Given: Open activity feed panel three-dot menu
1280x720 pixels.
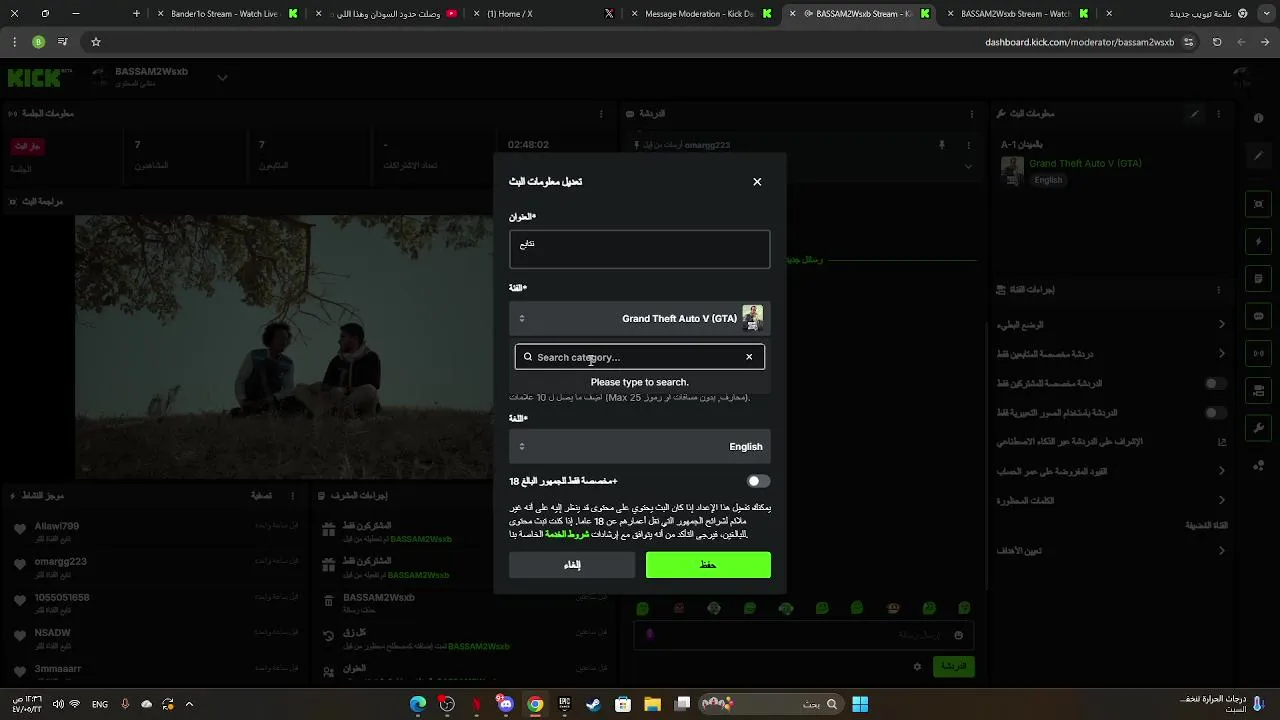Looking at the screenshot, I should [292, 495].
